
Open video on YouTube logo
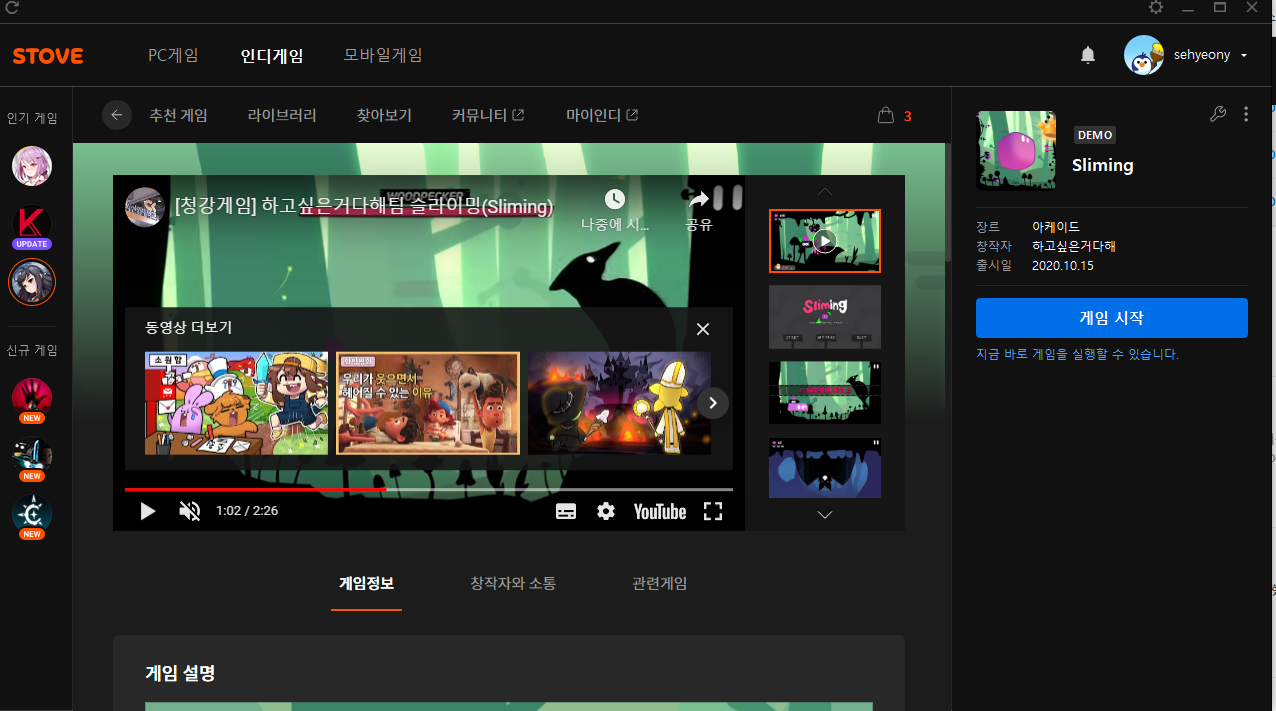click(x=660, y=511)
